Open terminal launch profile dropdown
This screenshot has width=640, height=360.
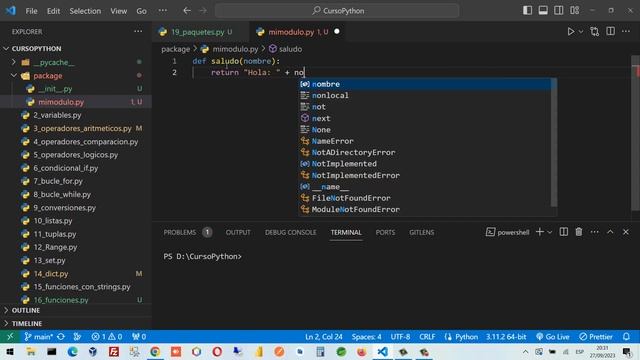click(x=549, y=232)
